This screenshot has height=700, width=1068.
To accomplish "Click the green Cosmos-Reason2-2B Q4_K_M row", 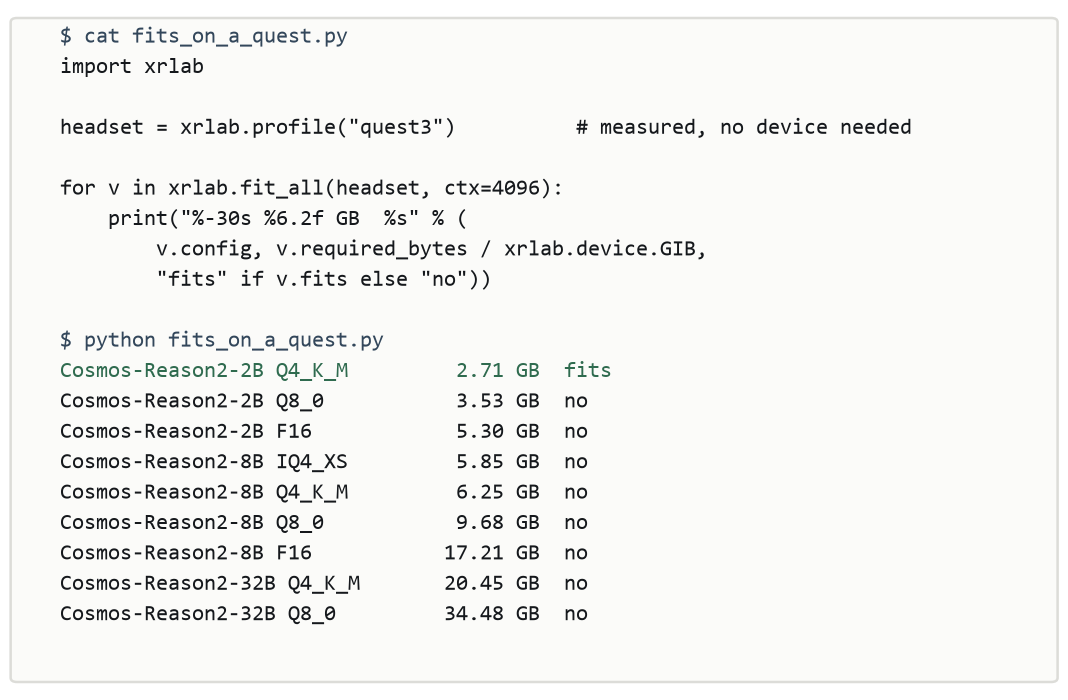I will coord(335,370).
